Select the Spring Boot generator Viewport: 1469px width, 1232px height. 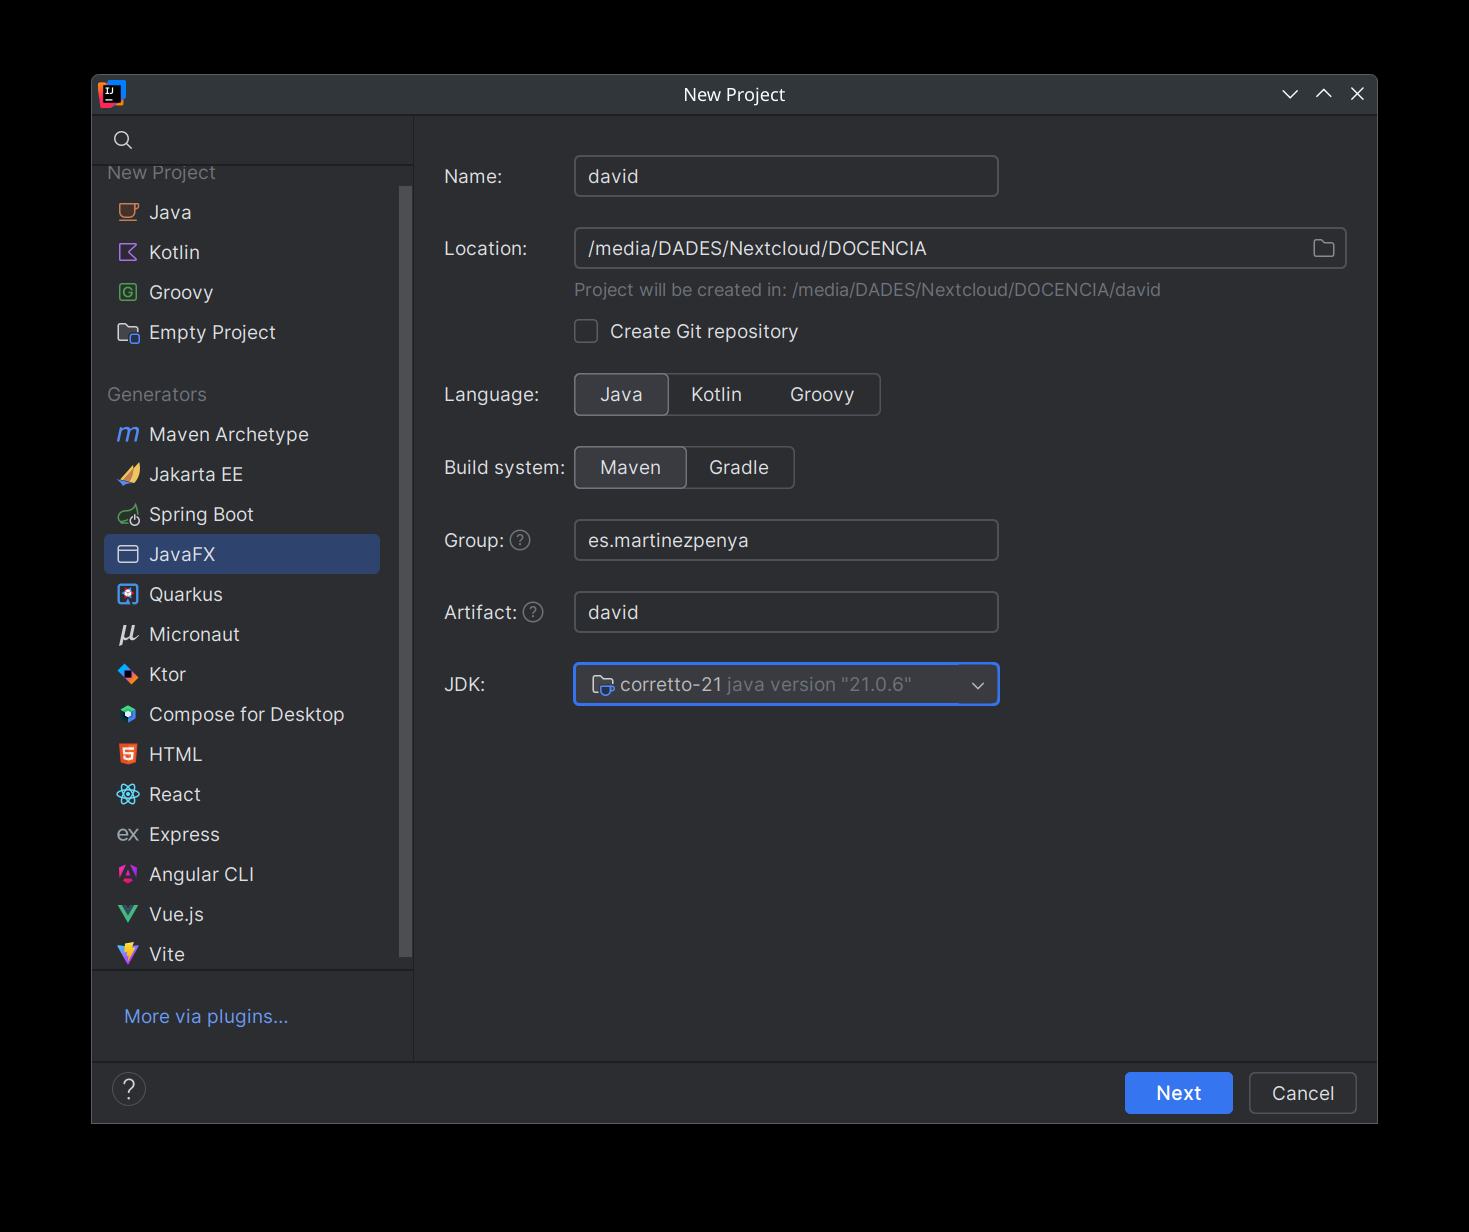pos(201,514)
